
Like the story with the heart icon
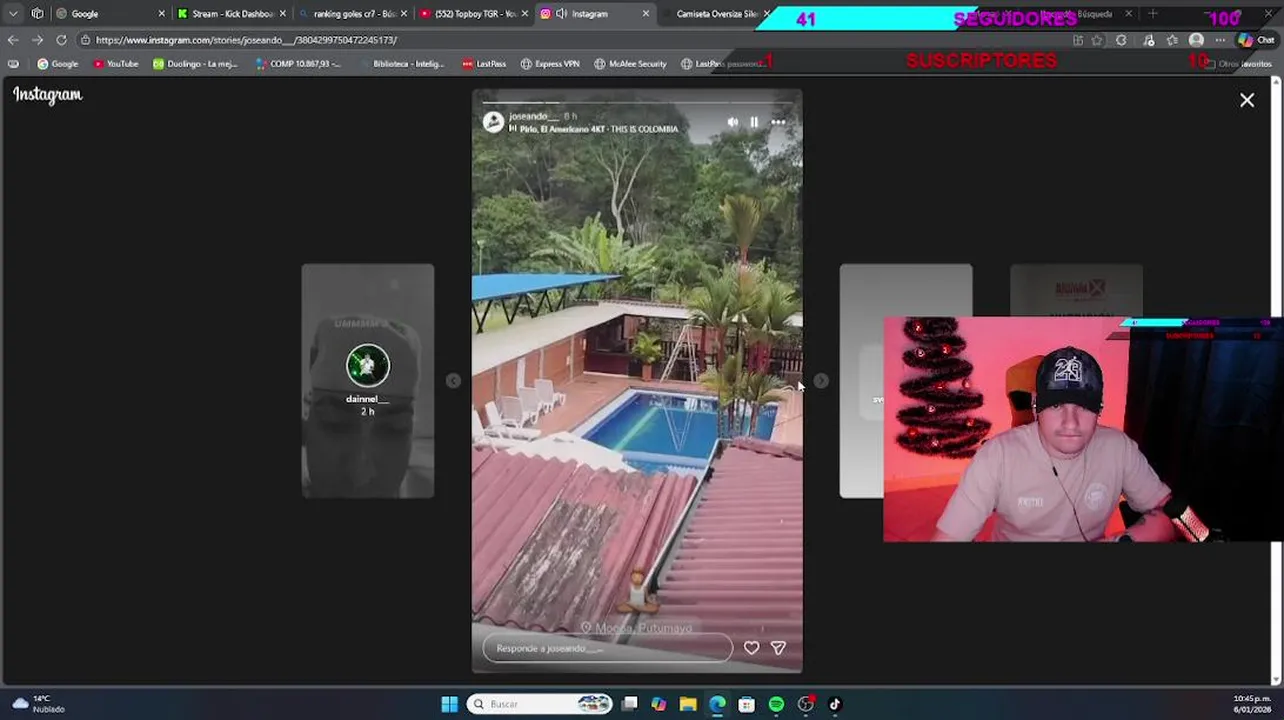752,648
